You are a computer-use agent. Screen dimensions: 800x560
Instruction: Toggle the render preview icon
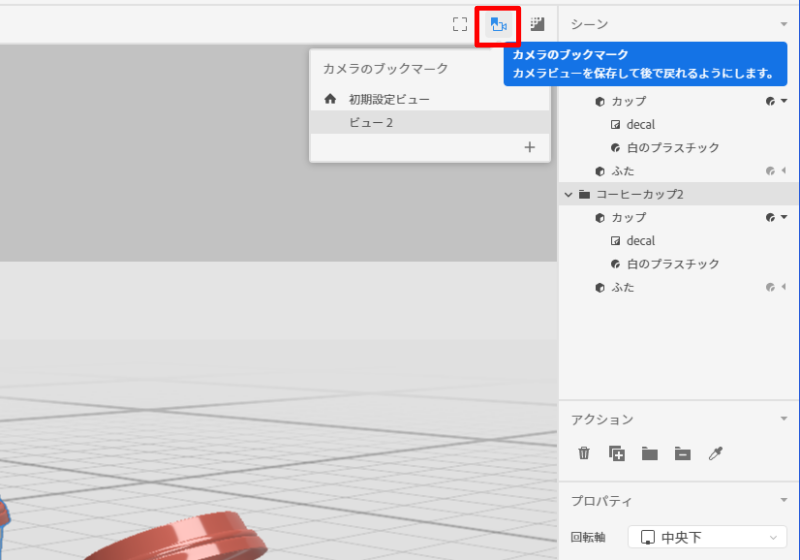(537, 24)
